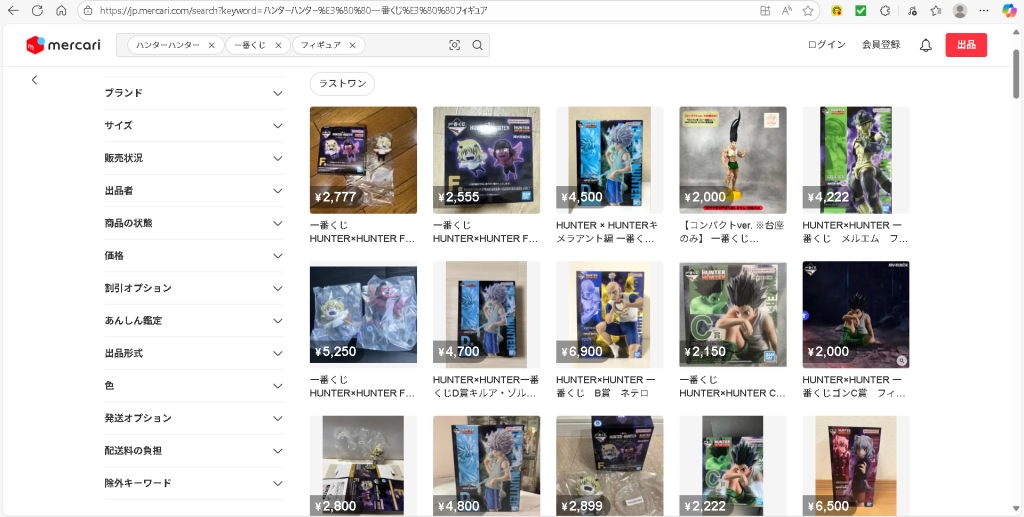Click the red 出品 button

coord(967,45)
